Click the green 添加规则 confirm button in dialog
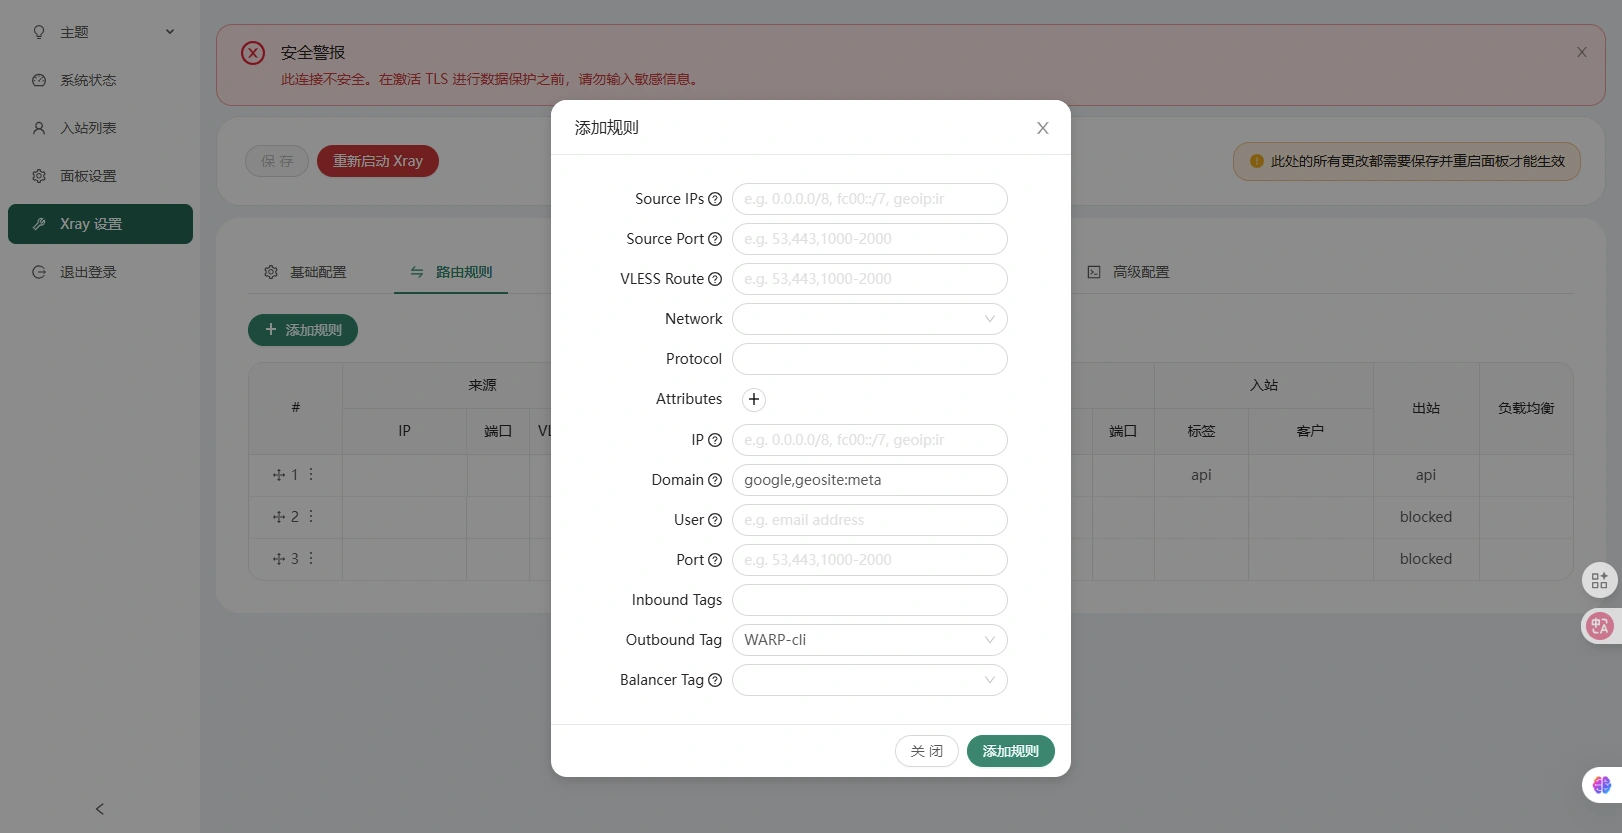This screenshot has width=1622, height=833. [x=1010, y=751]
